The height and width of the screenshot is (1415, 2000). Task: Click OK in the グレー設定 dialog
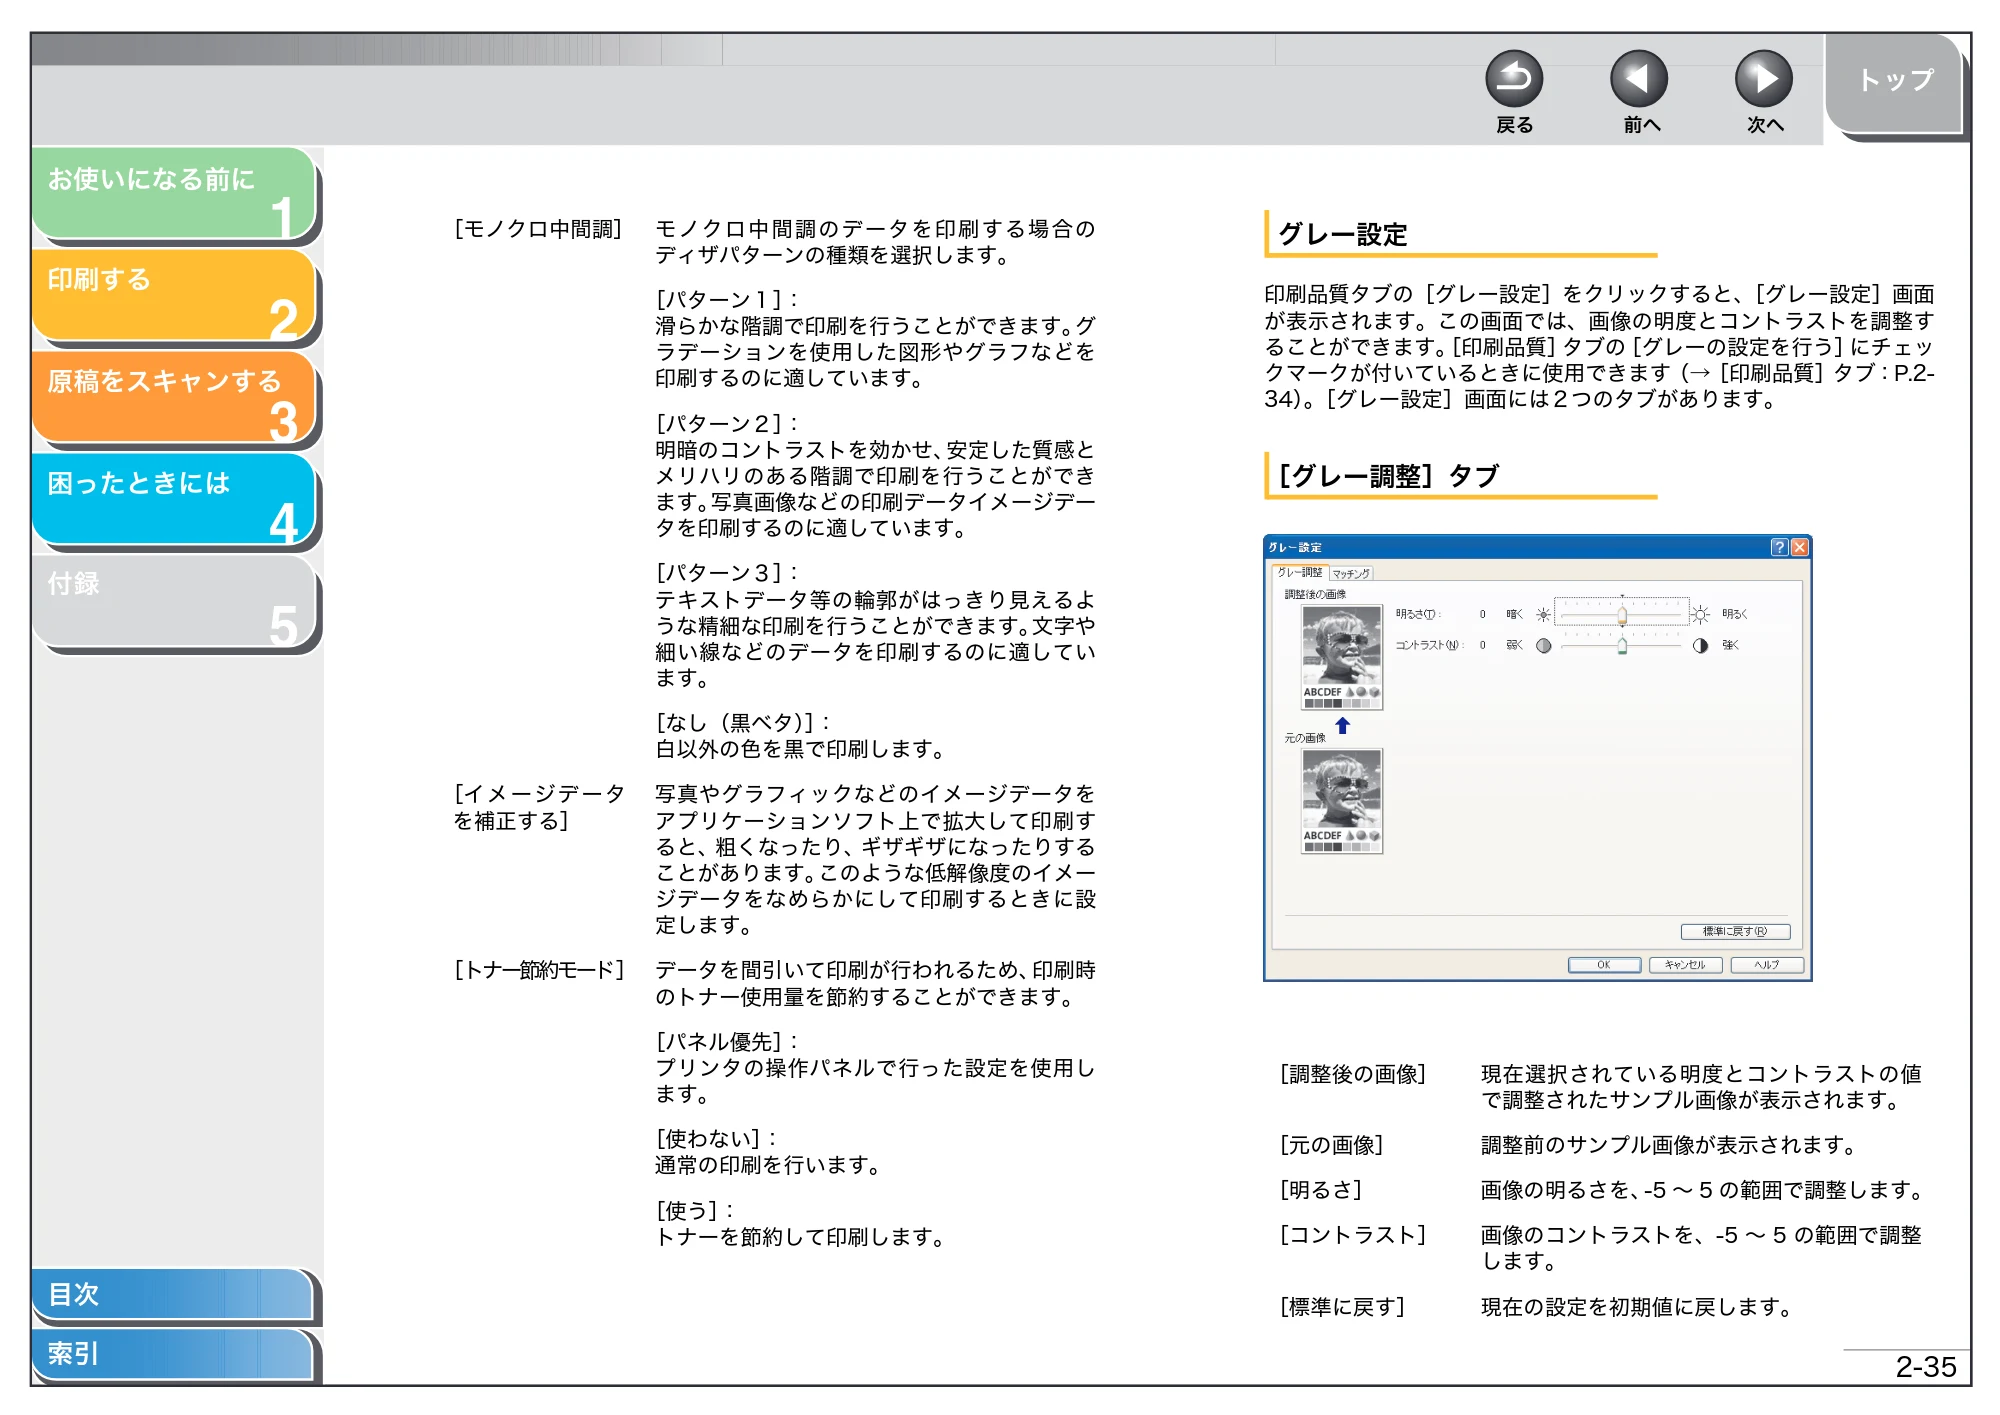click(1604, 965)
